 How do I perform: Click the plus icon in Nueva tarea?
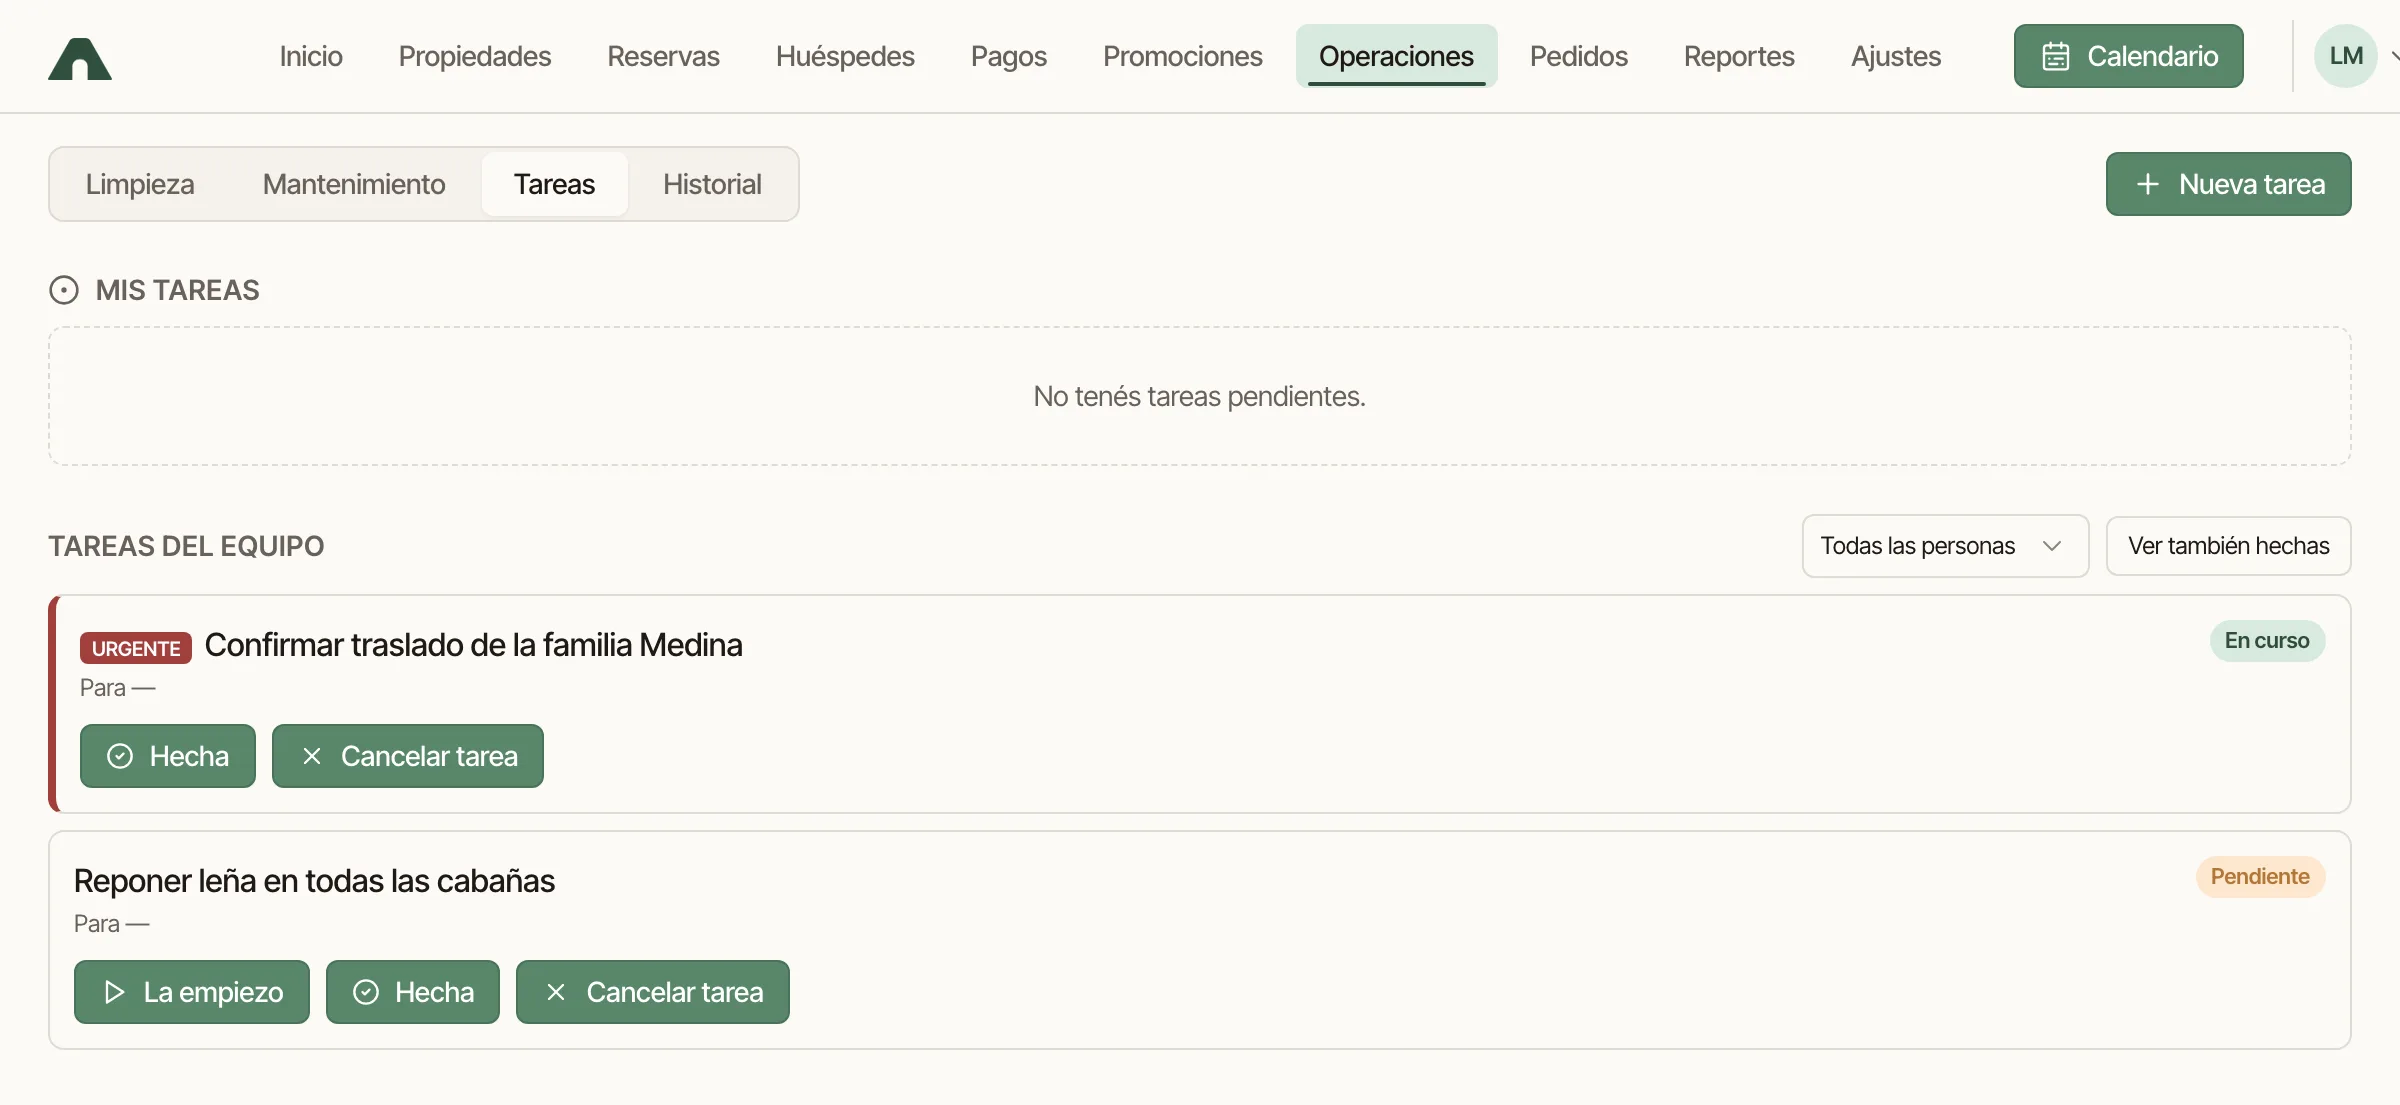tap(2147, 184)
